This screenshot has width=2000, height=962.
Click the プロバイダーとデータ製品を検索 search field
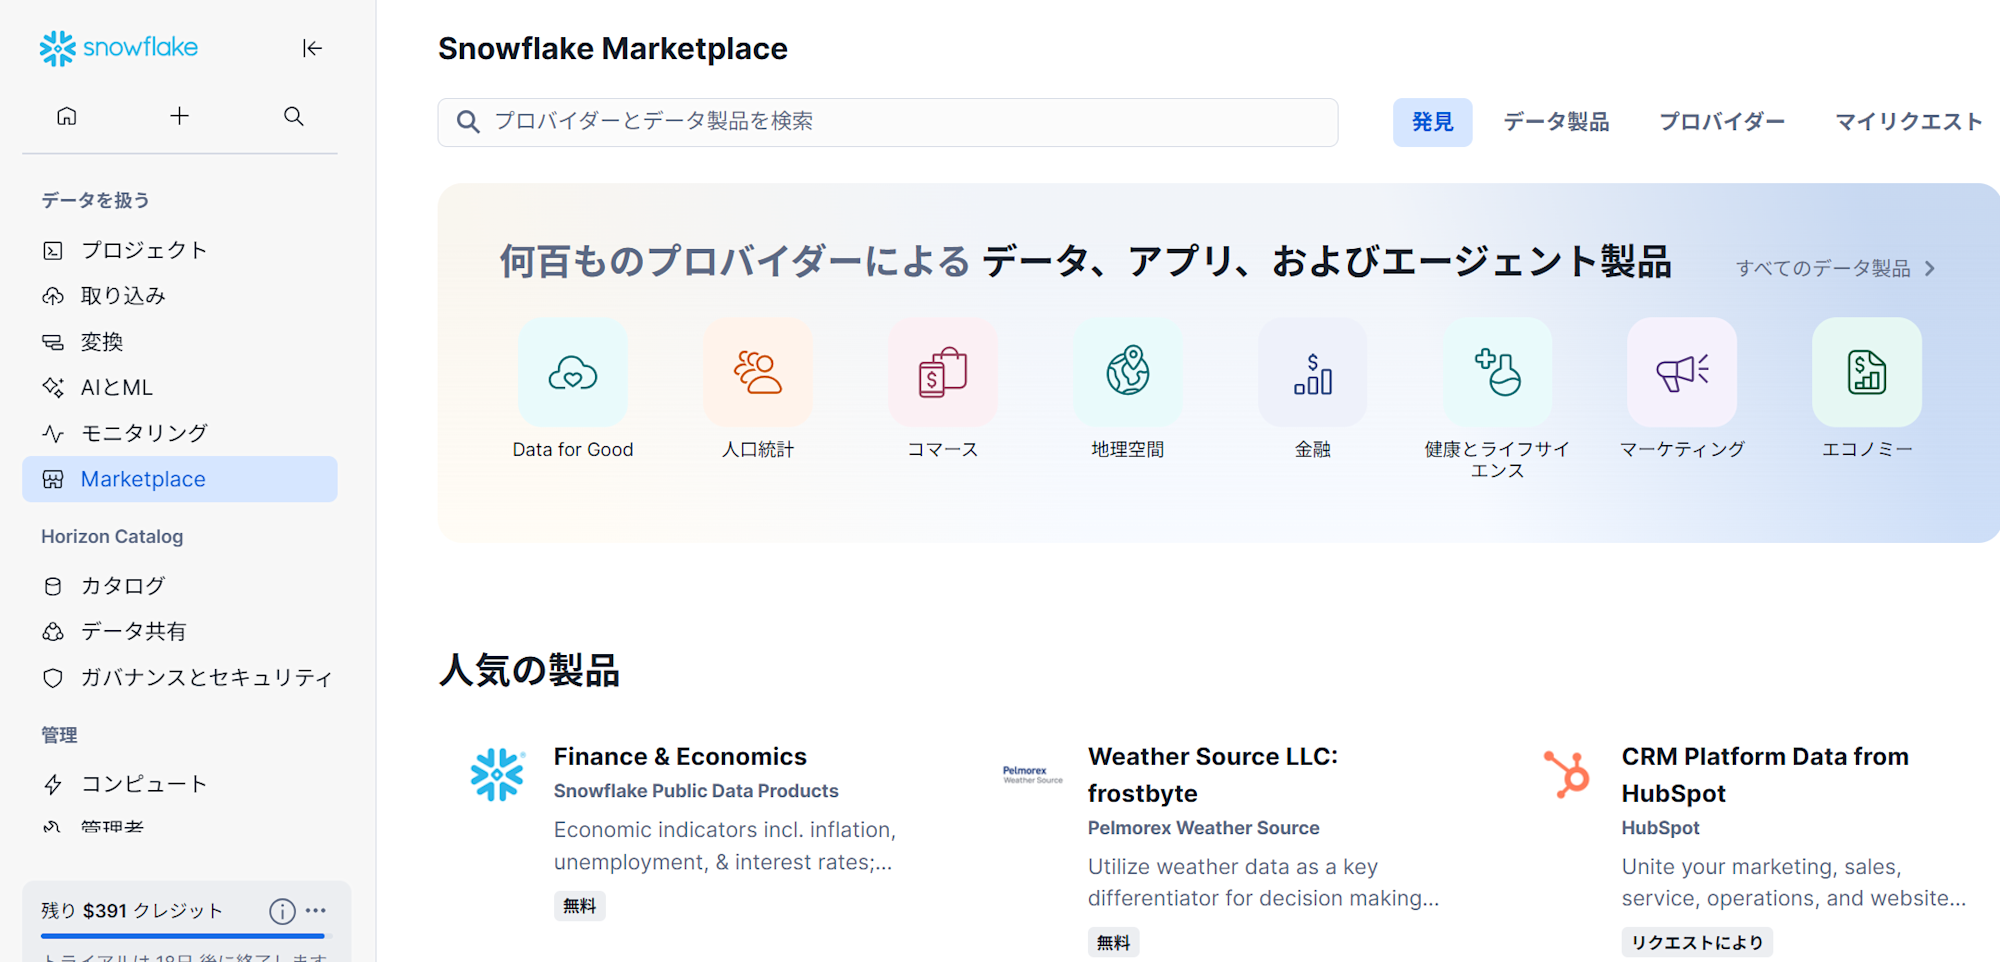coord(888,122)
